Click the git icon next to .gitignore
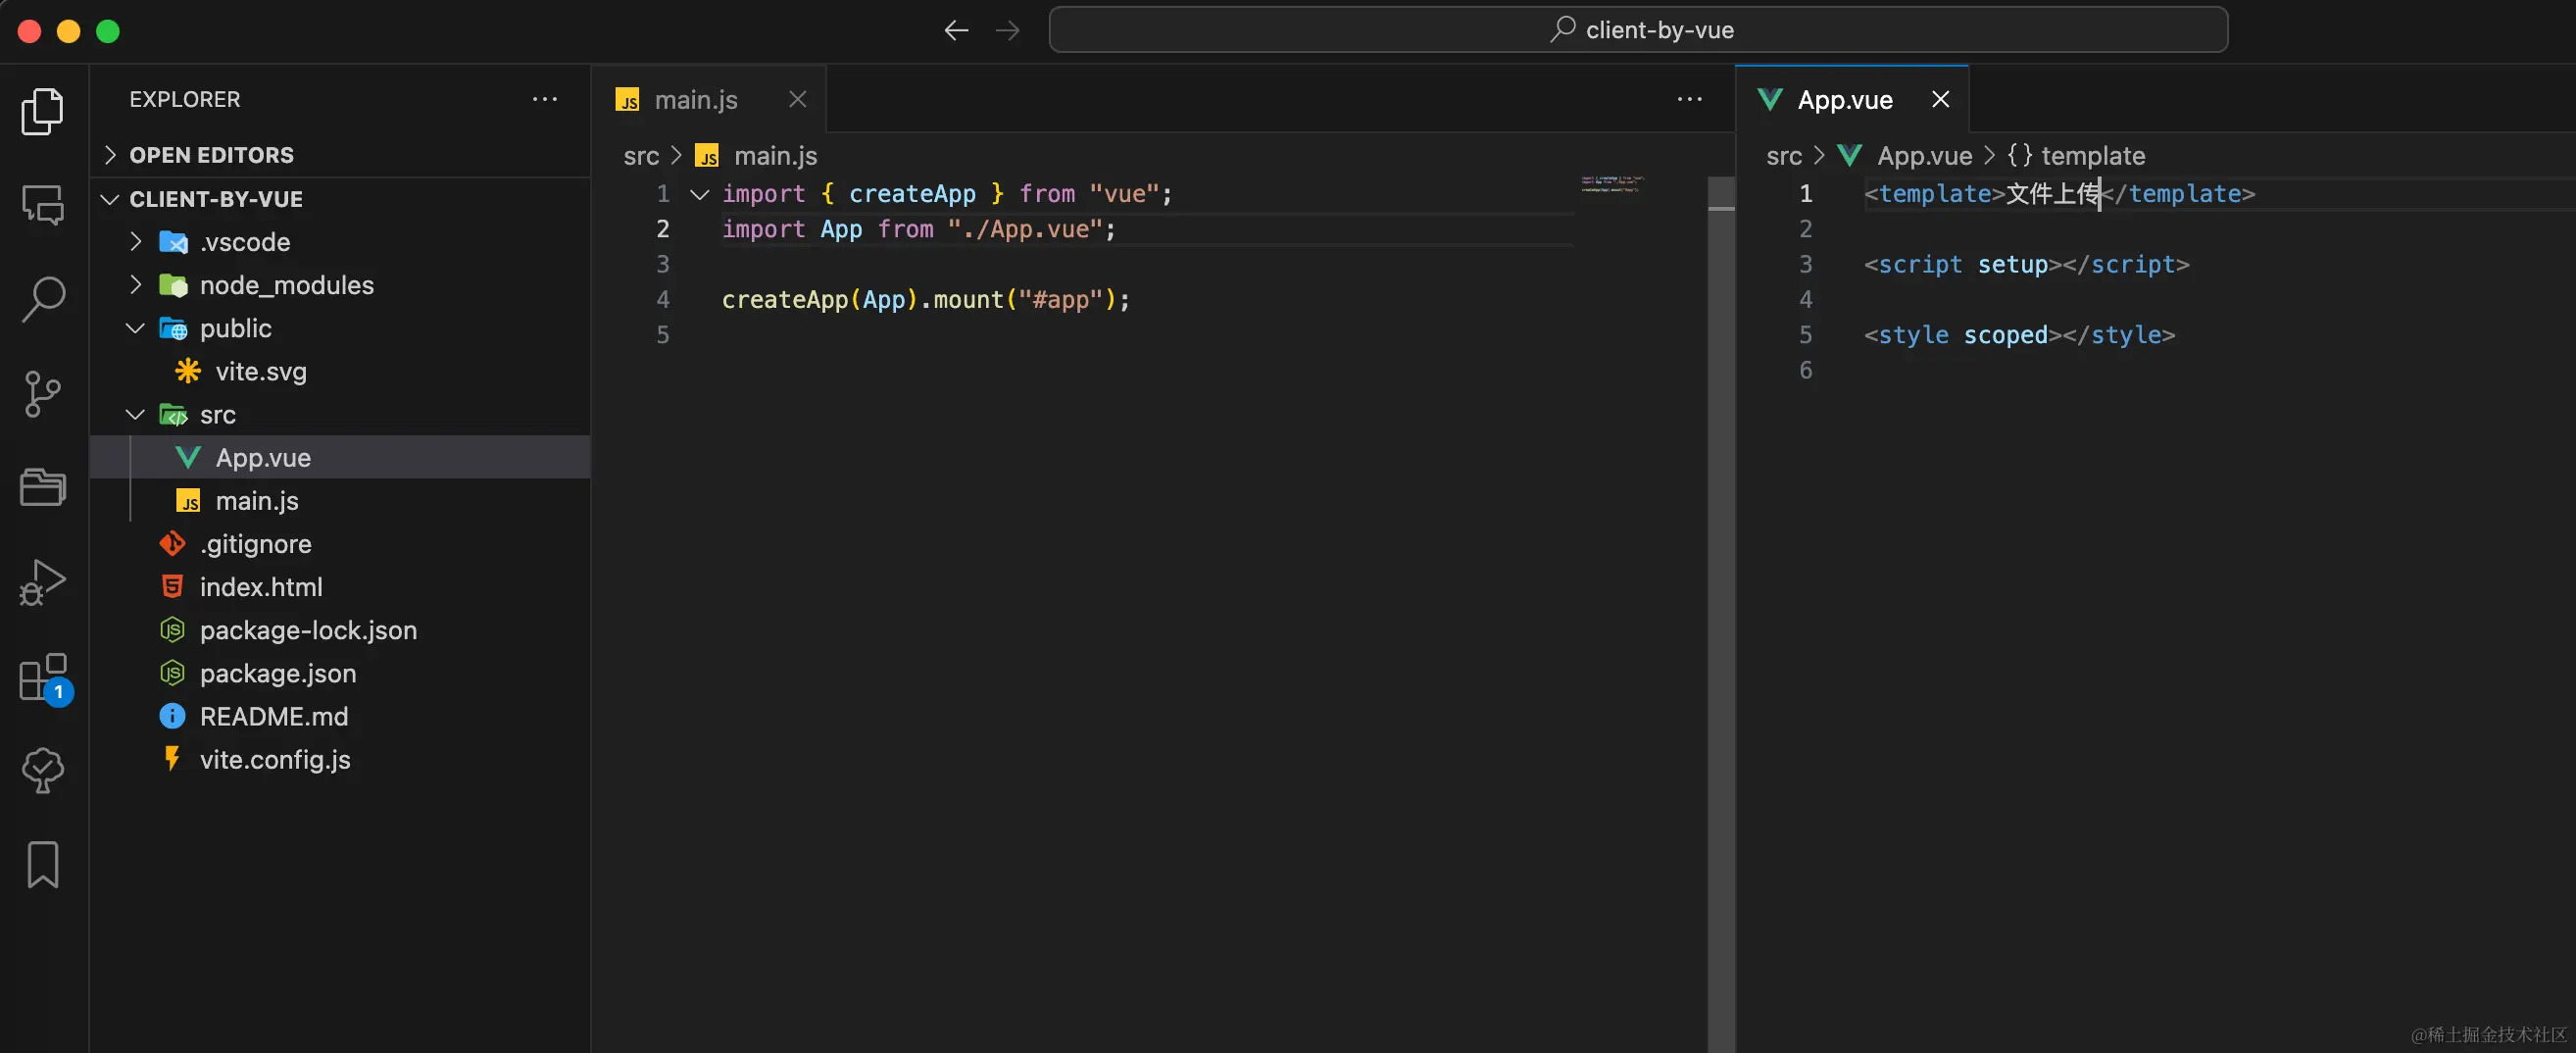2576x1053 pixels. 172,543
